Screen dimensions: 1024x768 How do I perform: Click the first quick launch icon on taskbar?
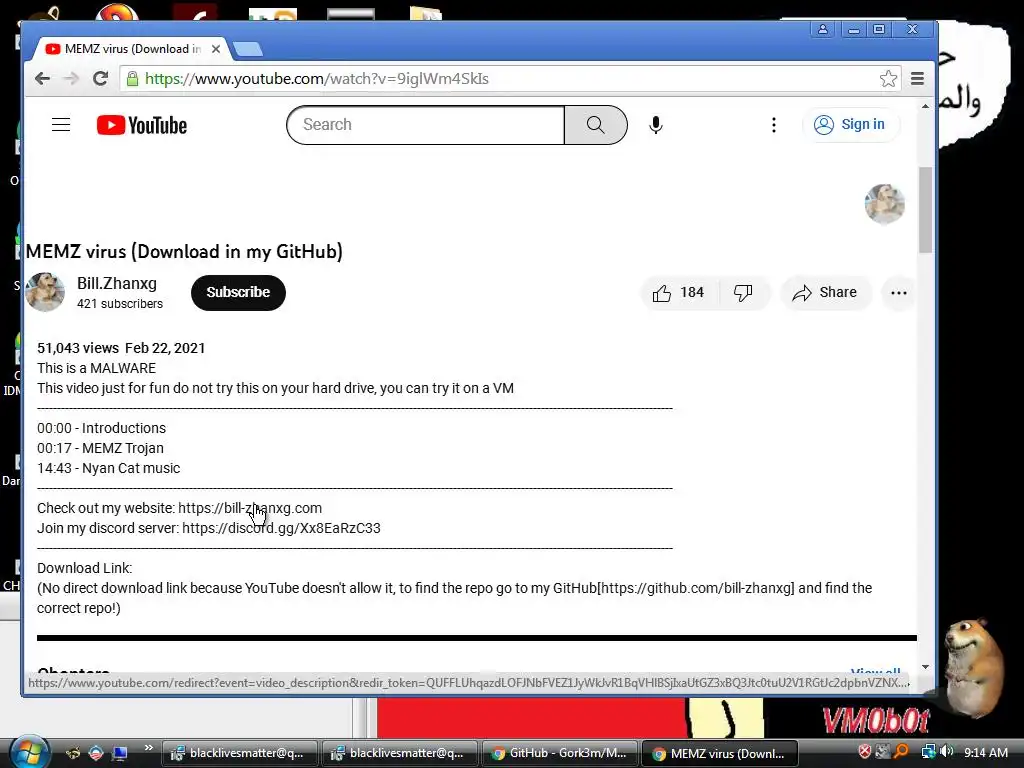(72, 753)
